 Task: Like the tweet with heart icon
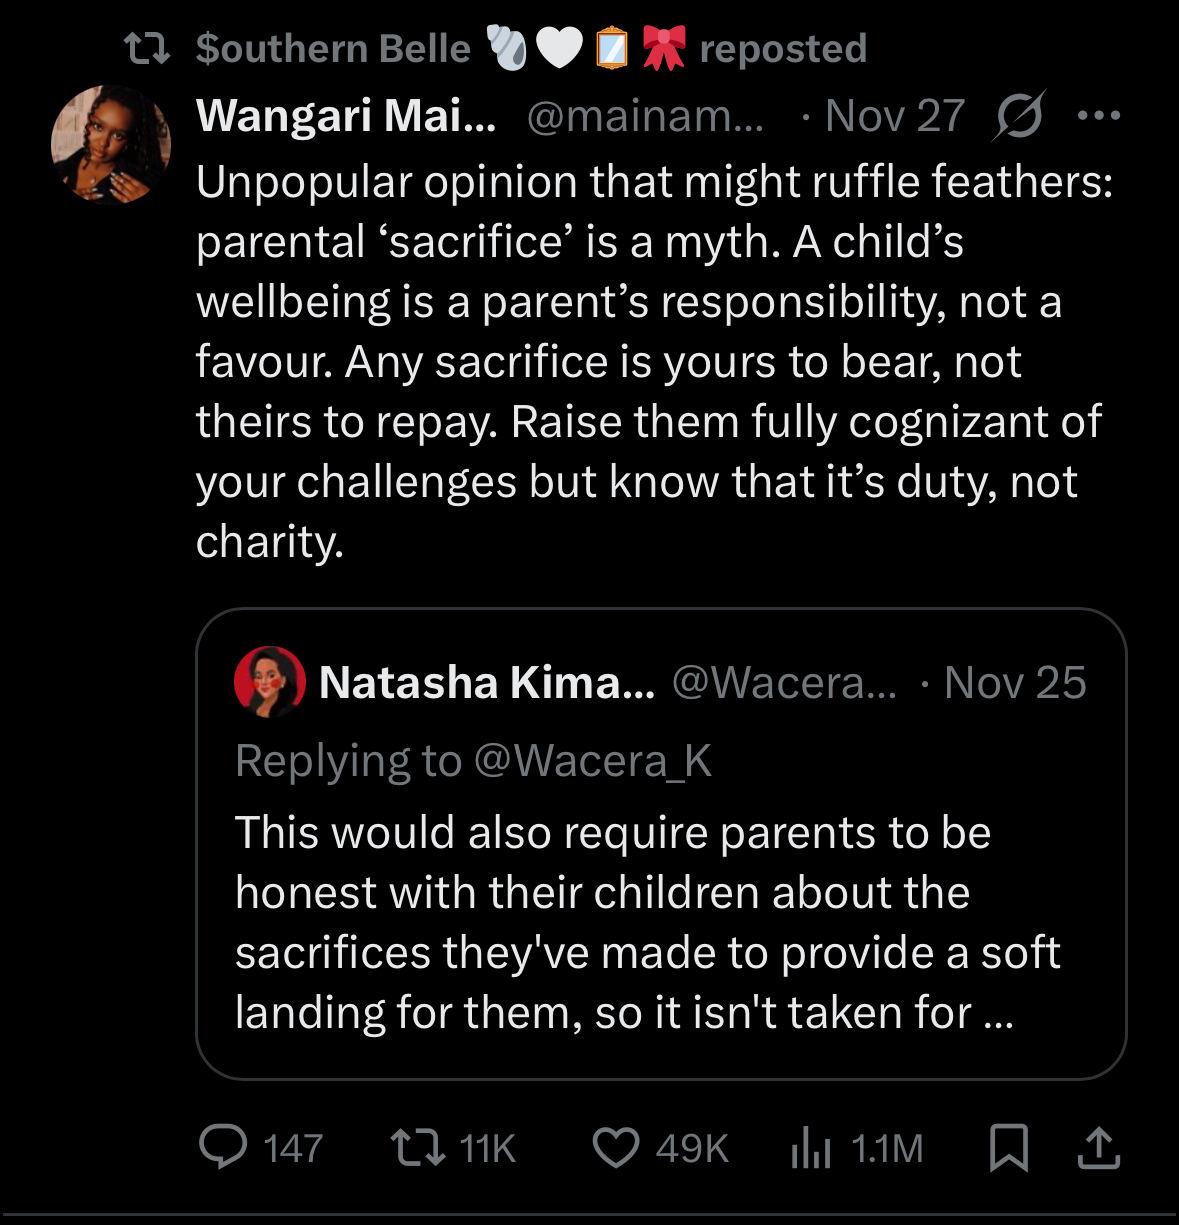tap(616, 1147)
